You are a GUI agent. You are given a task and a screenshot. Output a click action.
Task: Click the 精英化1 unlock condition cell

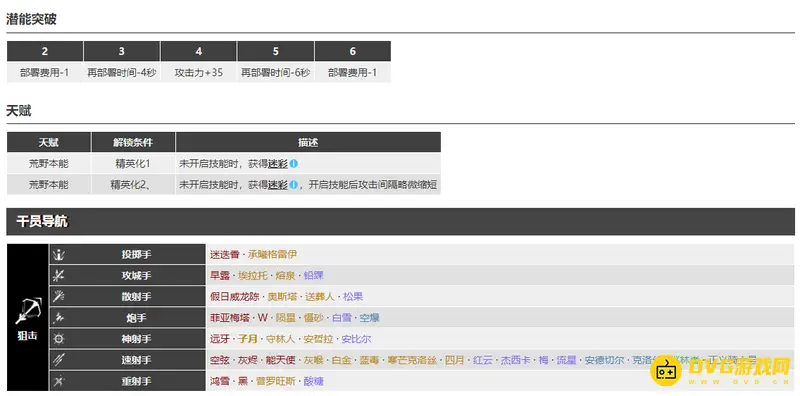click(x=133, y=164)
